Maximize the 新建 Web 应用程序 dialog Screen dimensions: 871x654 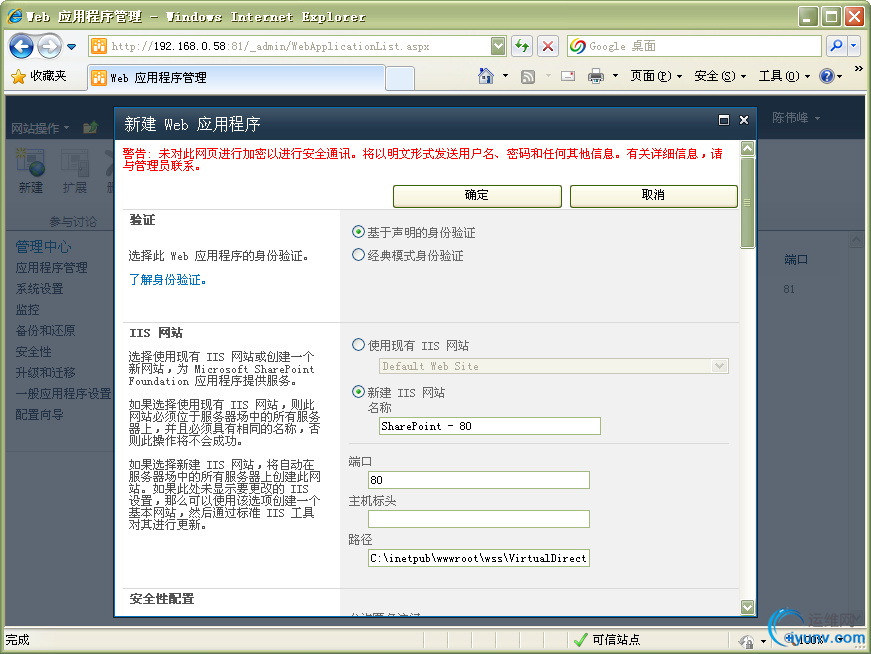[x=724, y=120]
